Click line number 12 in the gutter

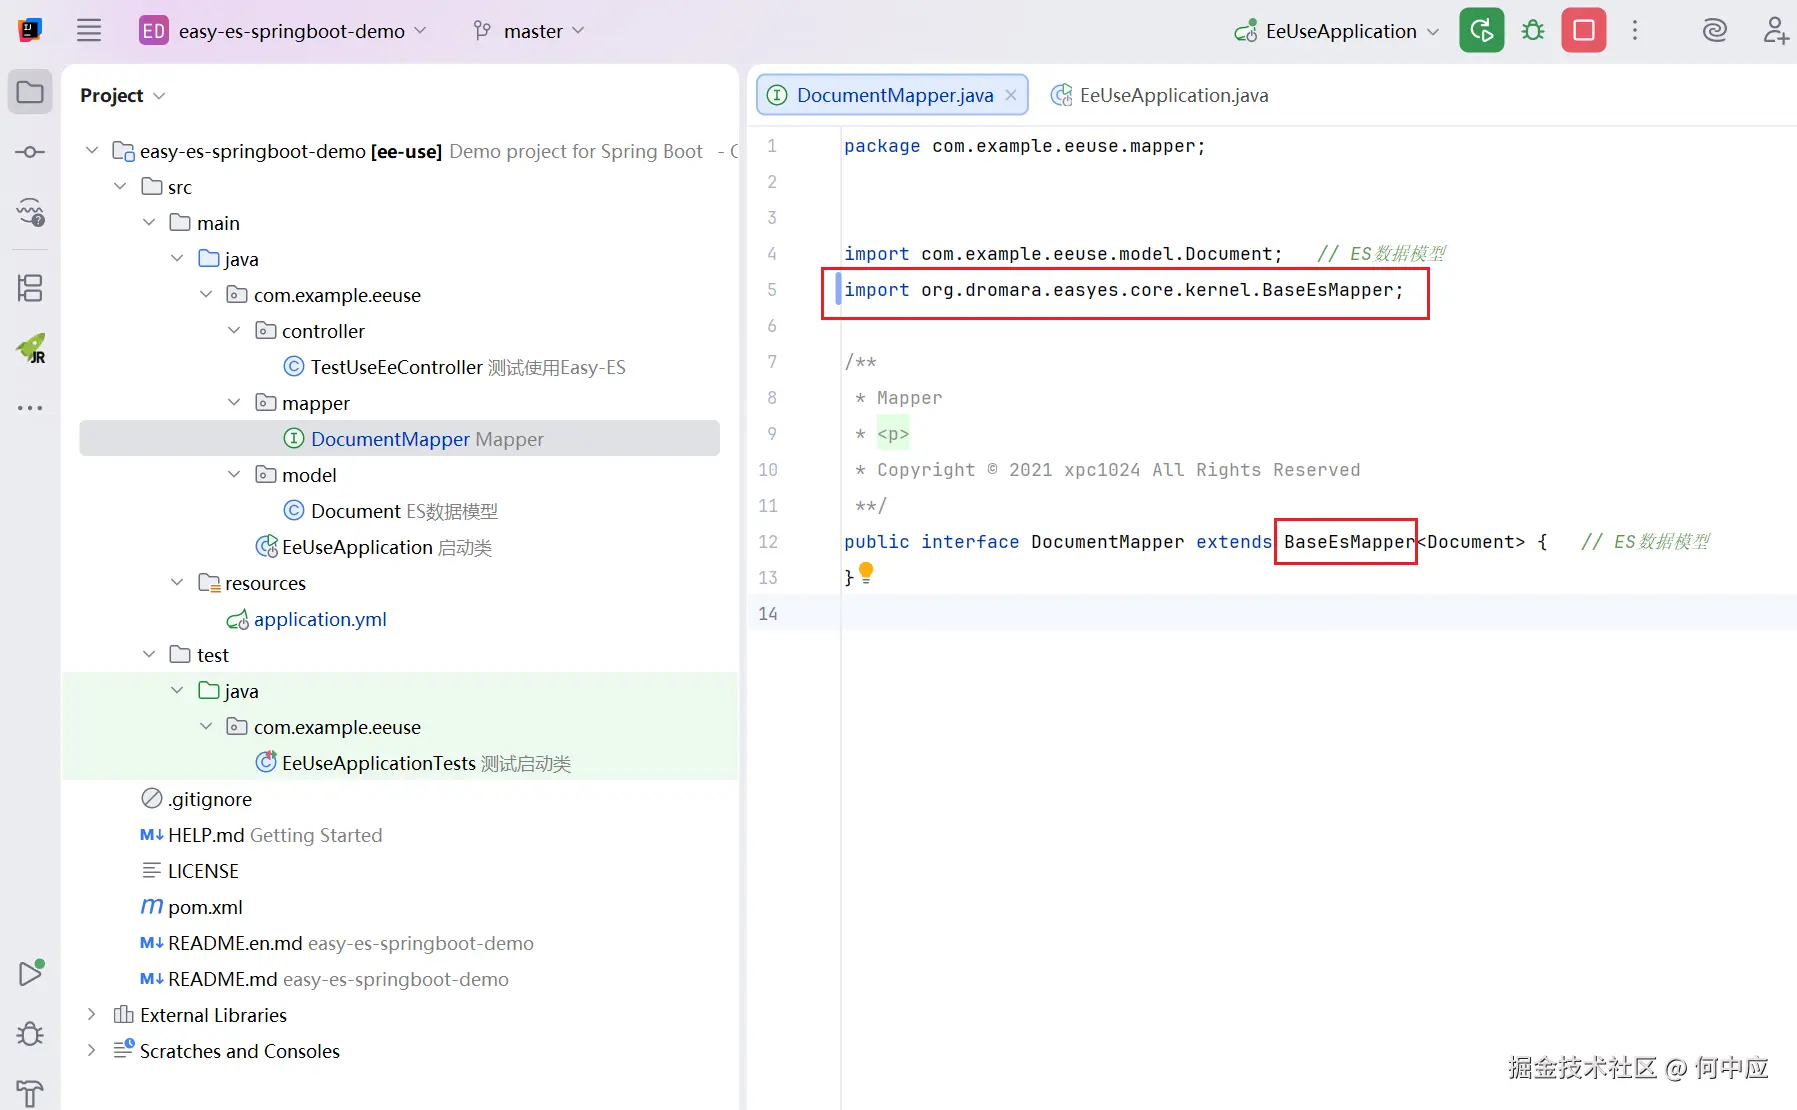click(x=768, y=542)
